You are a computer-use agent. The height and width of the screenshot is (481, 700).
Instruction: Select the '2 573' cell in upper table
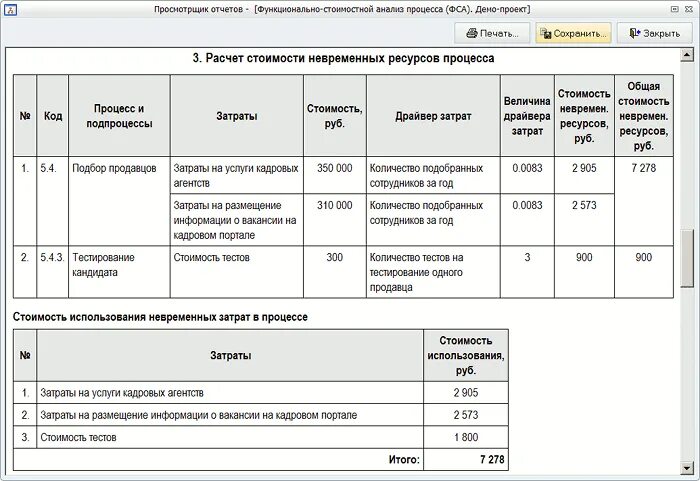[584, 220]
